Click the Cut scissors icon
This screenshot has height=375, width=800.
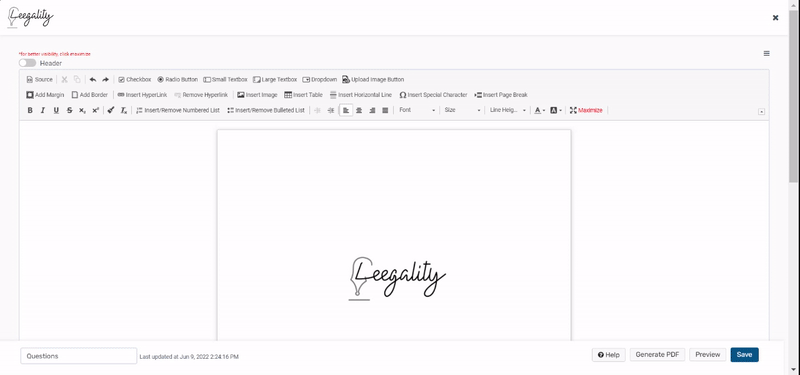65,80
